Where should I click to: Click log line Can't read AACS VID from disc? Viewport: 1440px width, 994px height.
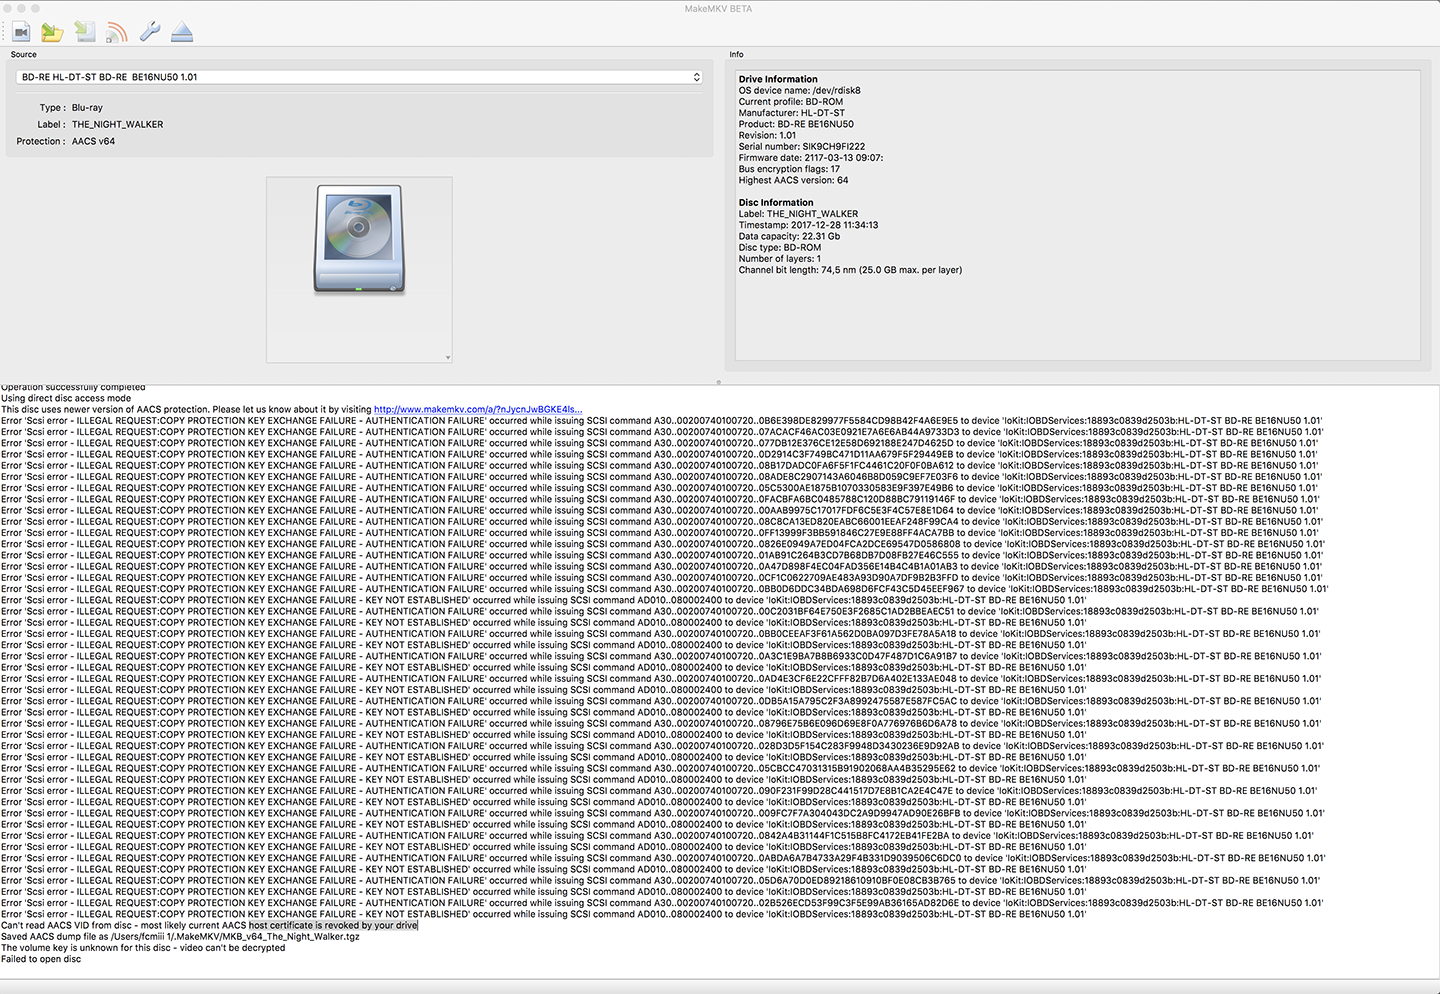209,926
